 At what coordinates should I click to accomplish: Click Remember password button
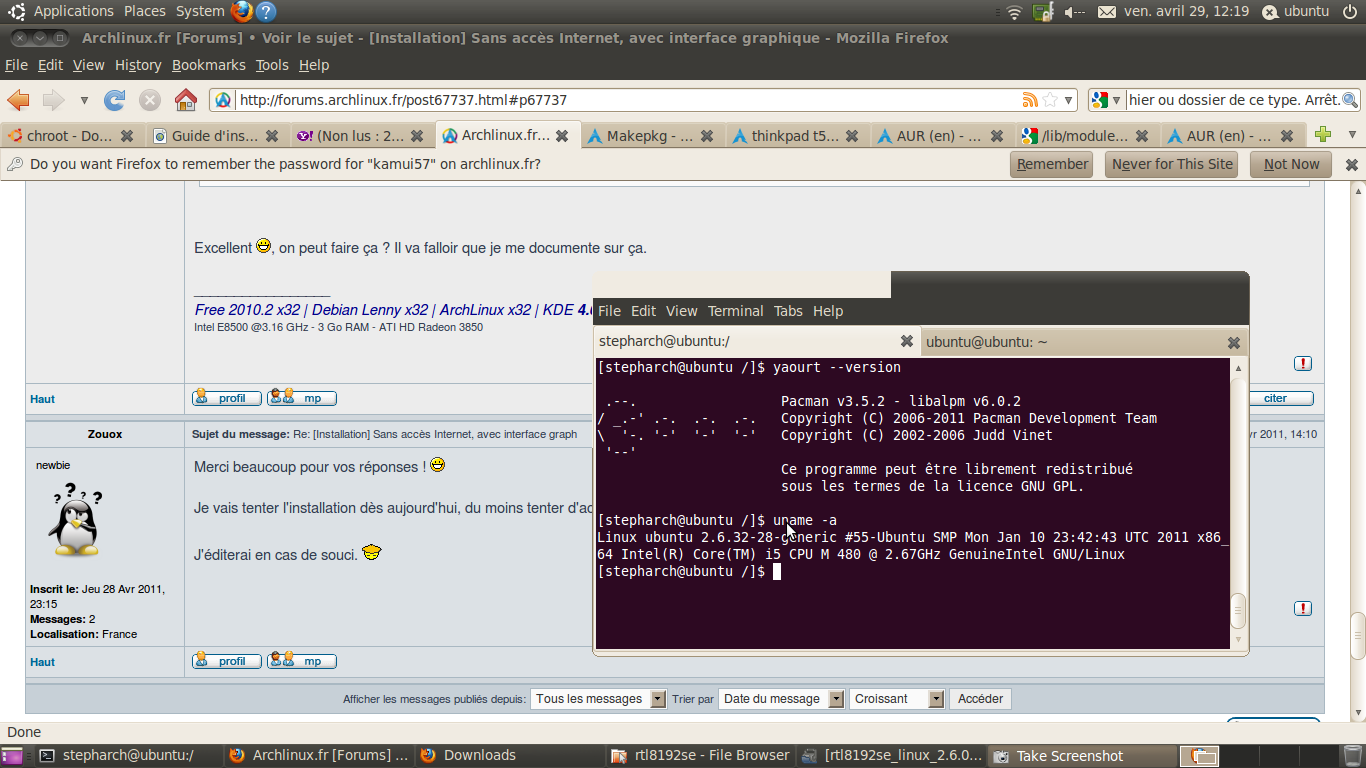point(1052,164)
